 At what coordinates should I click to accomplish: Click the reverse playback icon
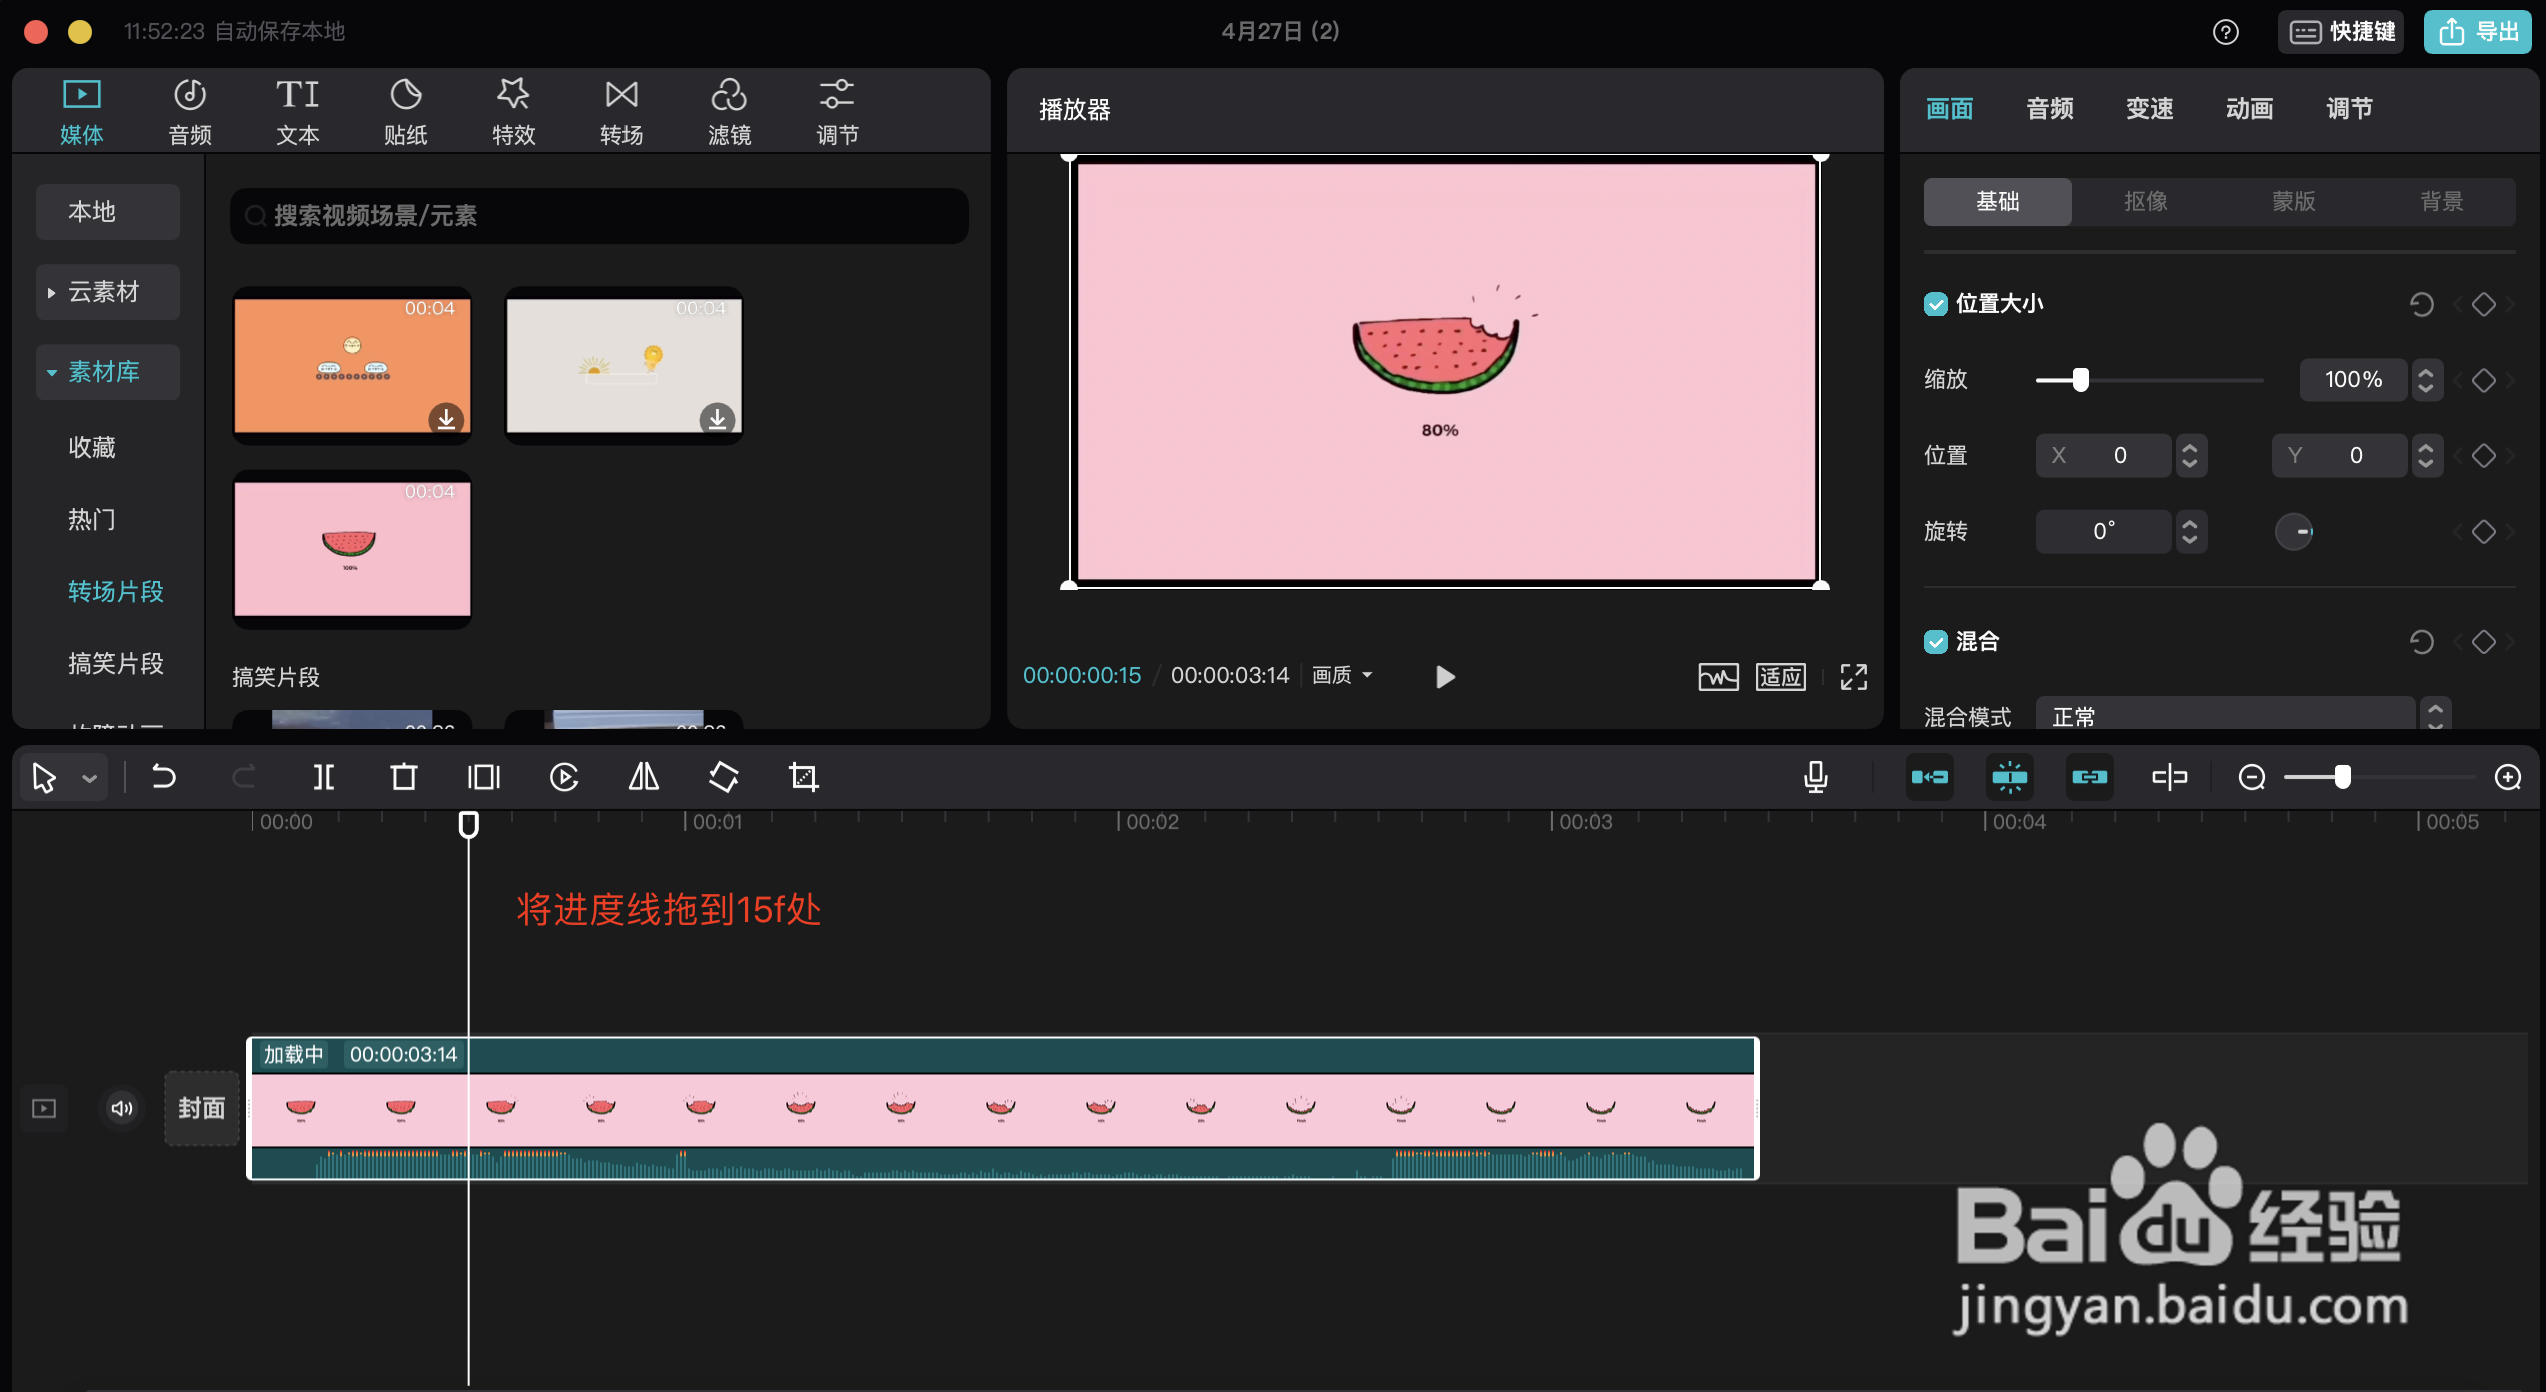pyautogui.click(x=564, y=777)
